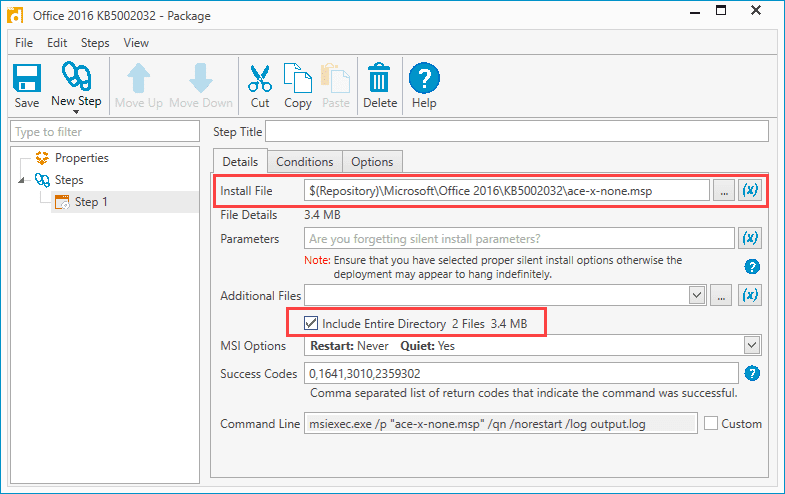Open silent install note help icon
Viewport: 785px width, 494px height.
752,267
